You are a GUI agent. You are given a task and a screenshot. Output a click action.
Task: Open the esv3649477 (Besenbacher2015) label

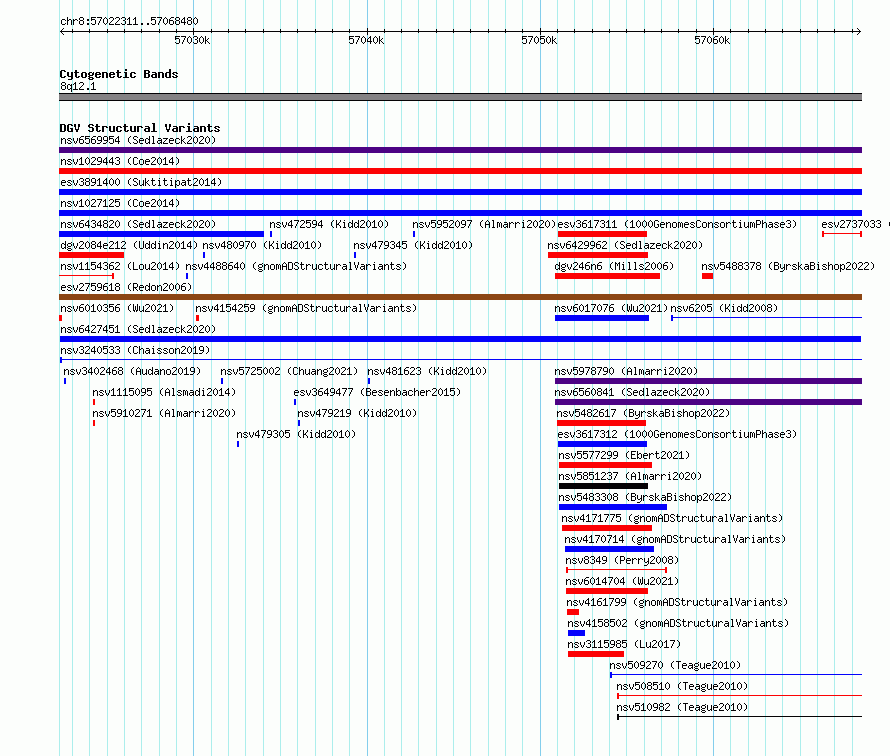[377, 392]
